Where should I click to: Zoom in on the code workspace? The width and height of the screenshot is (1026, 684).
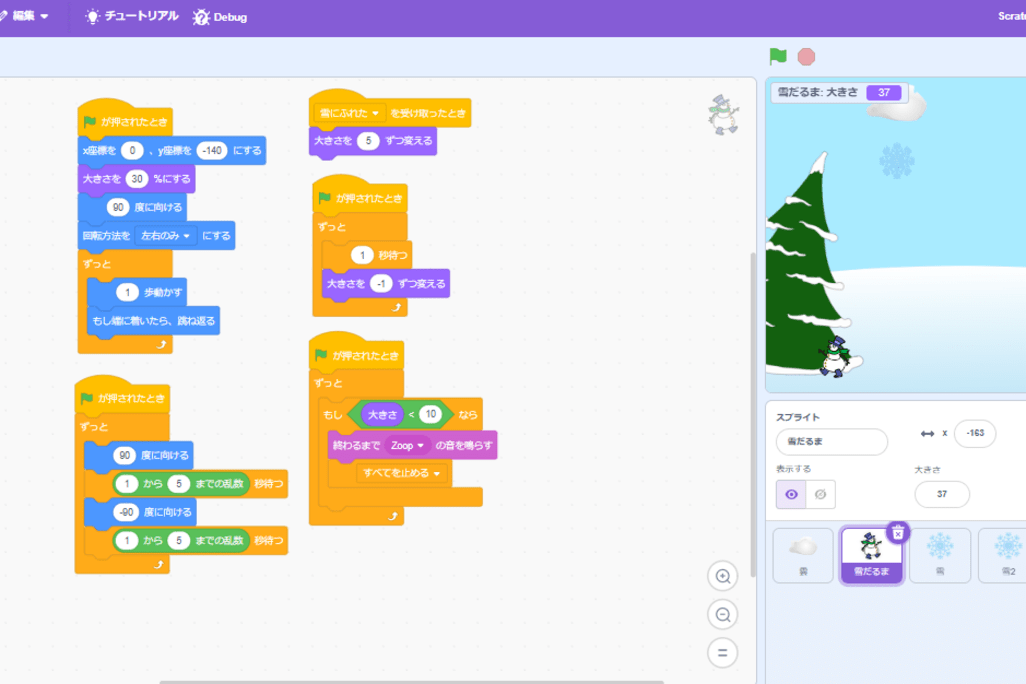click(x=722, y=576)
